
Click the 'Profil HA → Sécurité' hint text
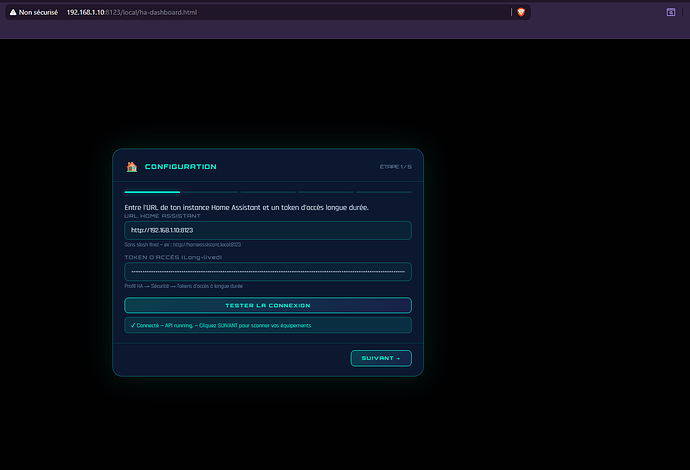click(184, 286)
